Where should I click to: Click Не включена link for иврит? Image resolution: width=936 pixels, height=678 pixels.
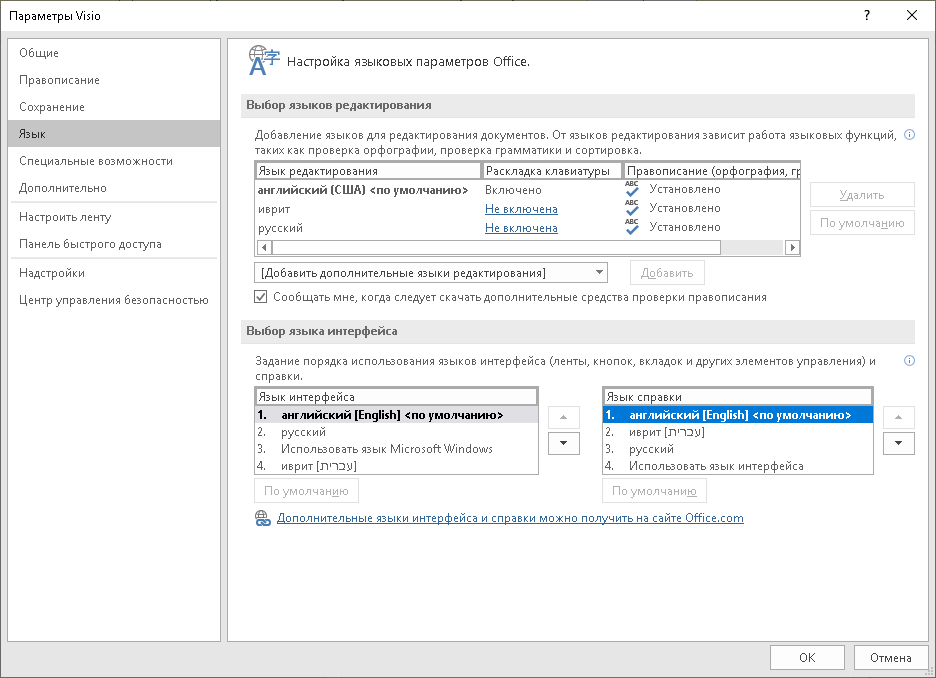tap(521, 209)
